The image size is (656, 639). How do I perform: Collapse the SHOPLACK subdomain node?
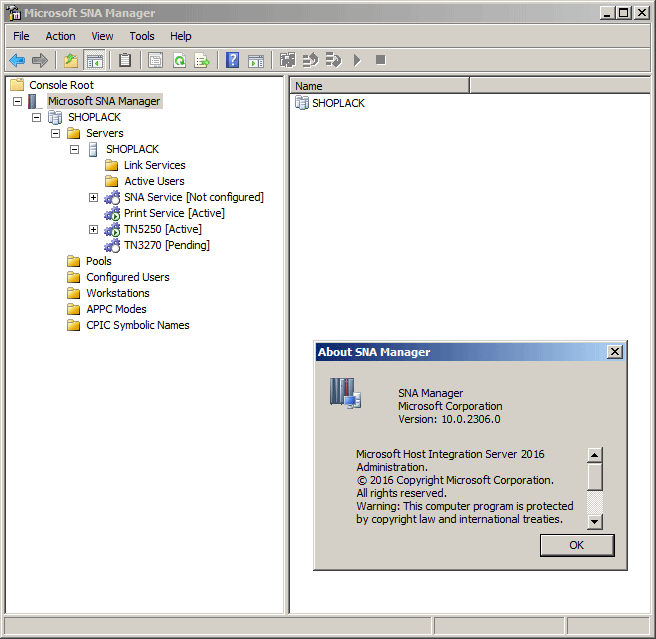click(36, 117)
